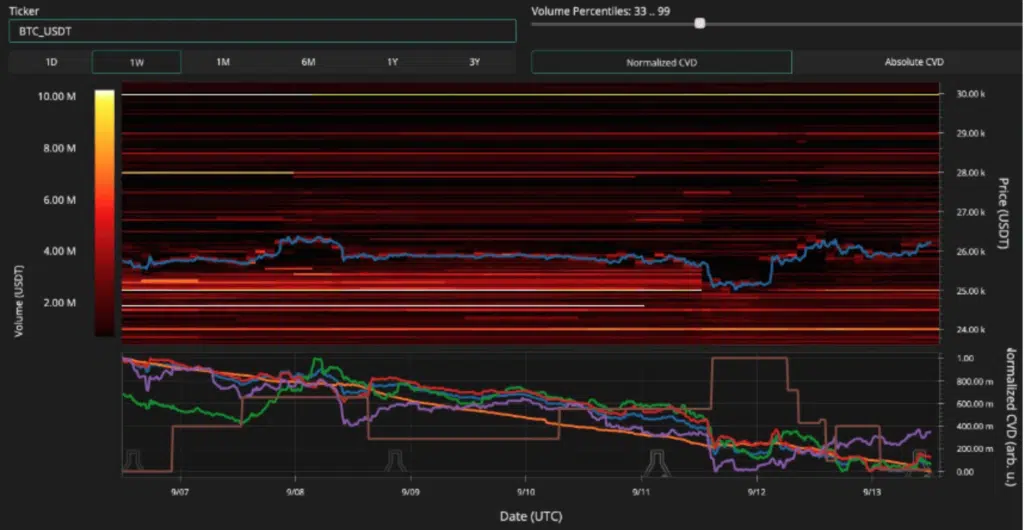This screenshot has width=1024, height=530.
Task: Click the 9/12 date axis label
Action: click(757, 491)
